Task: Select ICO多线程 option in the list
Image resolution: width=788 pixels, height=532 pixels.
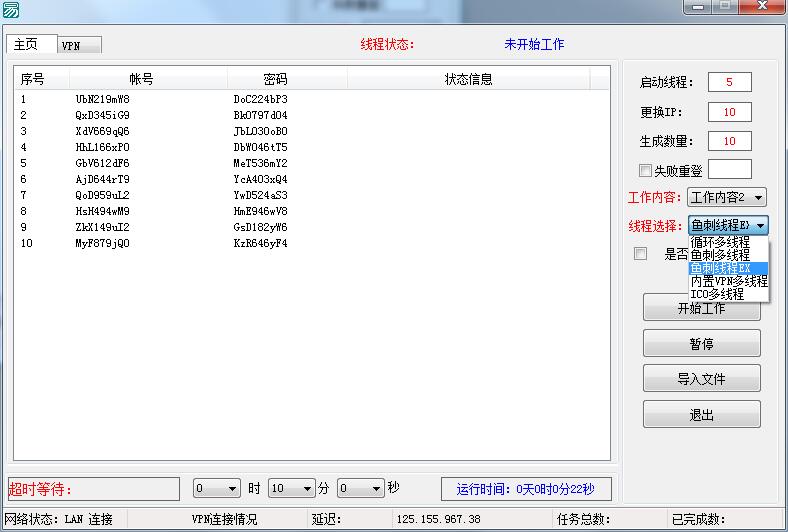Action: click(x=717, y=295)
